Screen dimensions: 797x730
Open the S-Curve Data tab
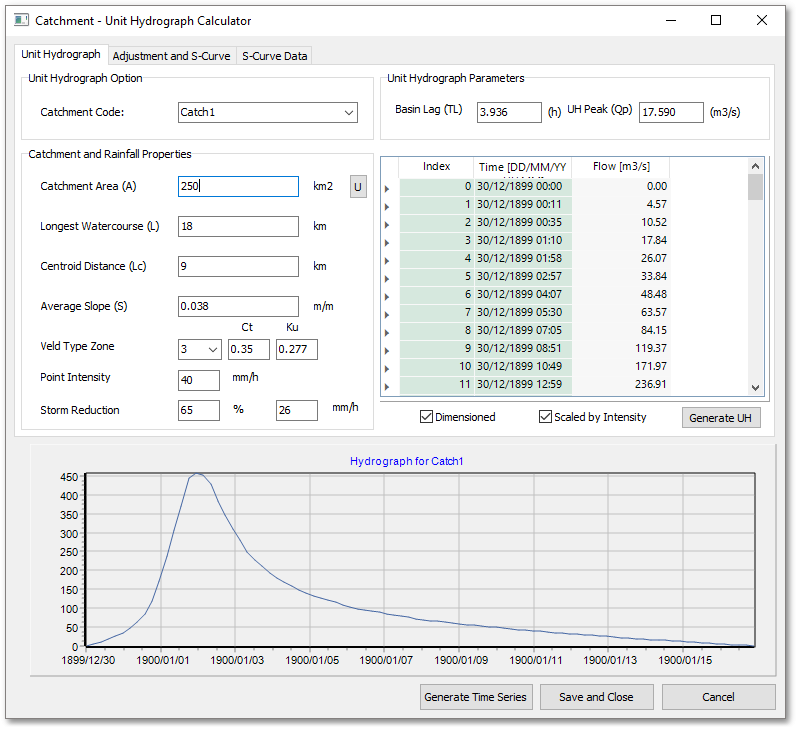[274, 56]
